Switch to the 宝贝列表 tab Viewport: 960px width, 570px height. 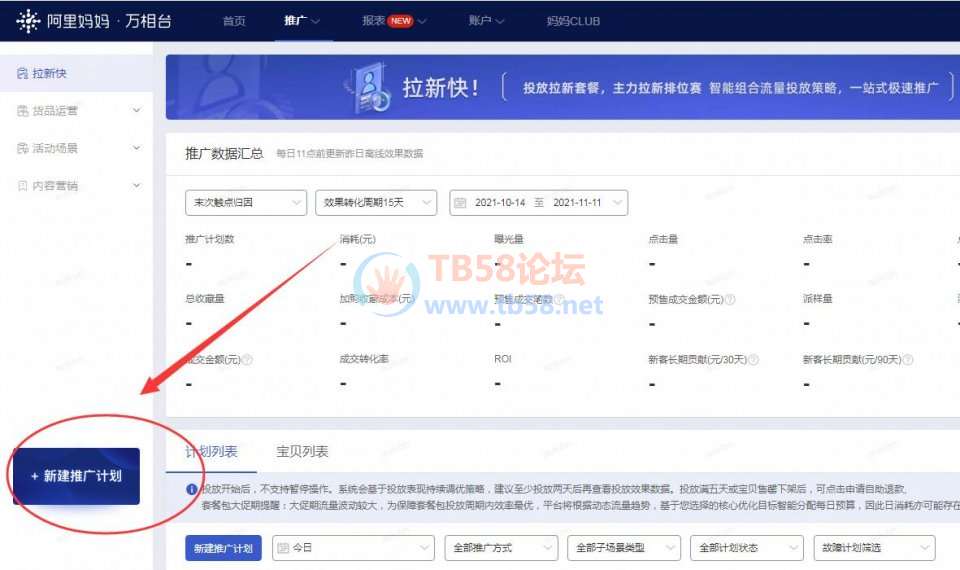(x=302, y=452)
